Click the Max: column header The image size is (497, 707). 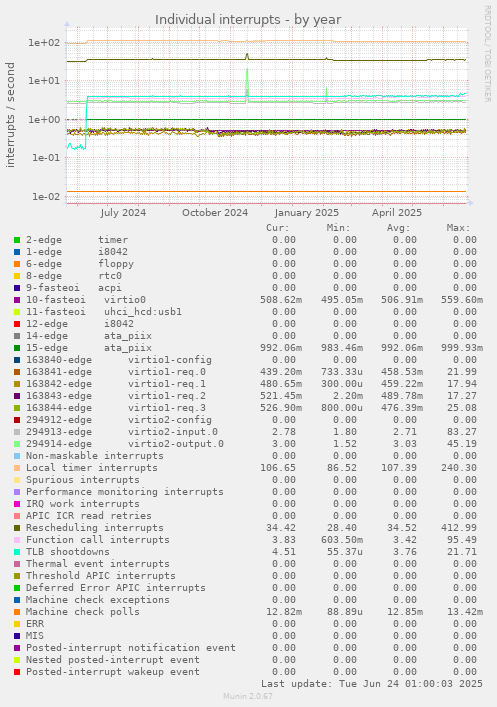(459, 228)
